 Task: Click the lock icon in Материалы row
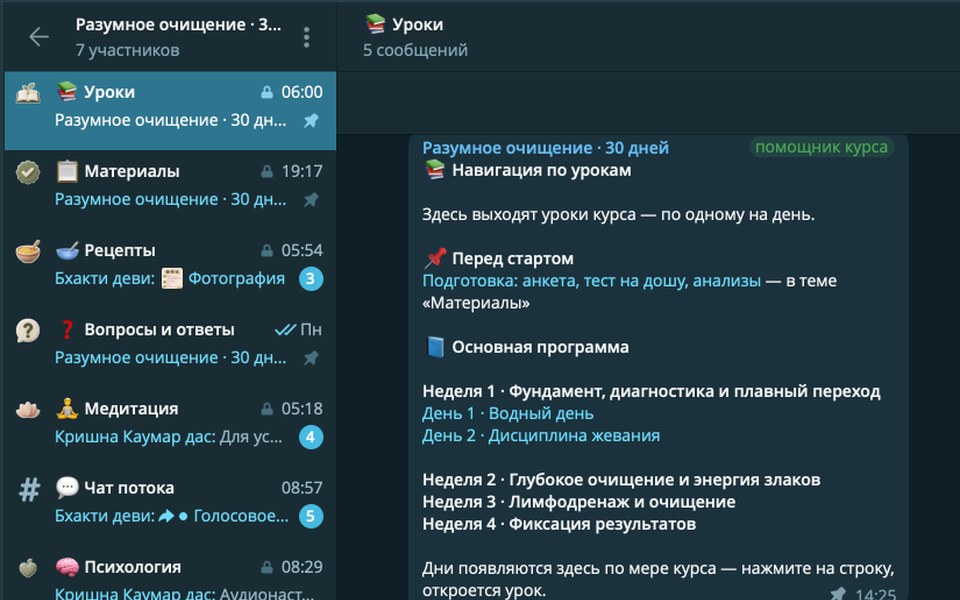(267, 171)
